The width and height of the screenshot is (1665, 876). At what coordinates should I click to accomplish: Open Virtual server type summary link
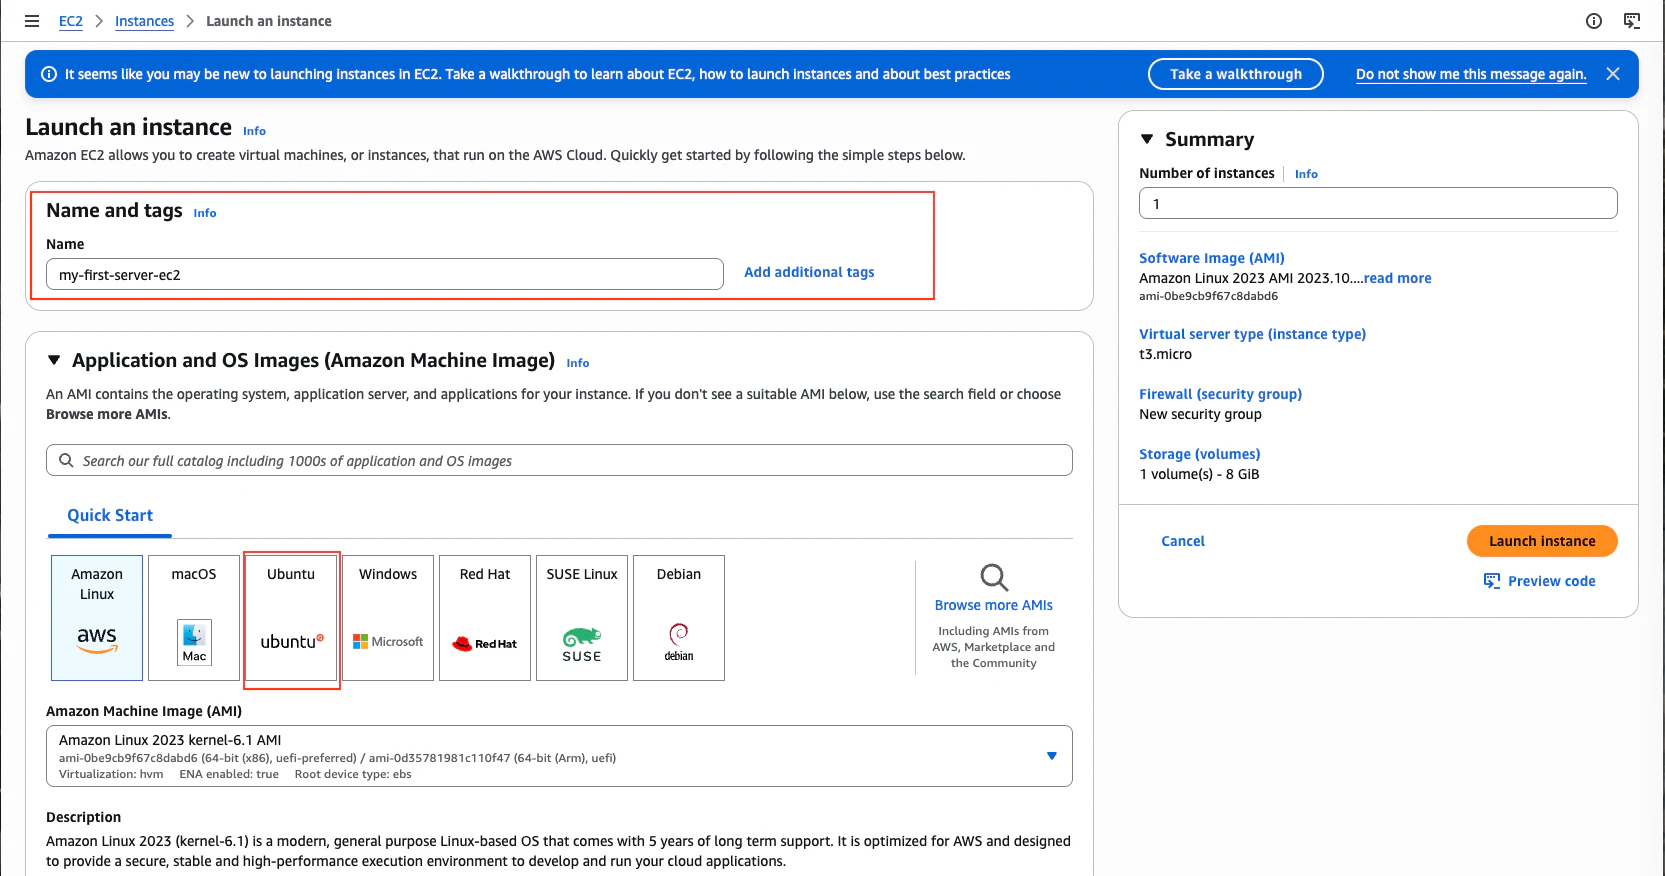click(1252, 334)
